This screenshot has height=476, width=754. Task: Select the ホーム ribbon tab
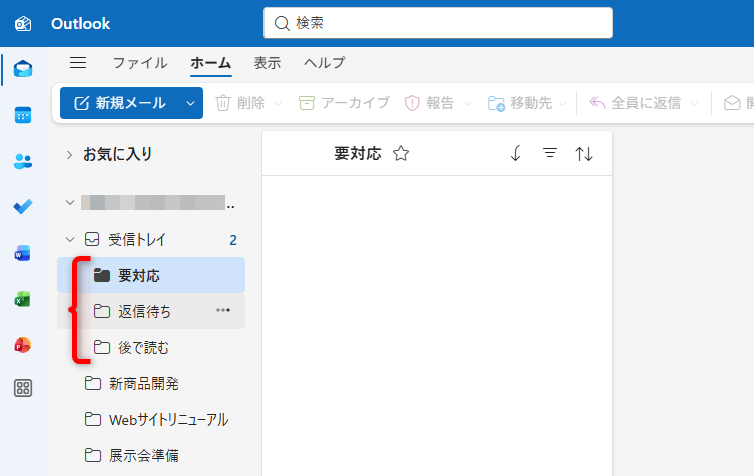point(211,63)
